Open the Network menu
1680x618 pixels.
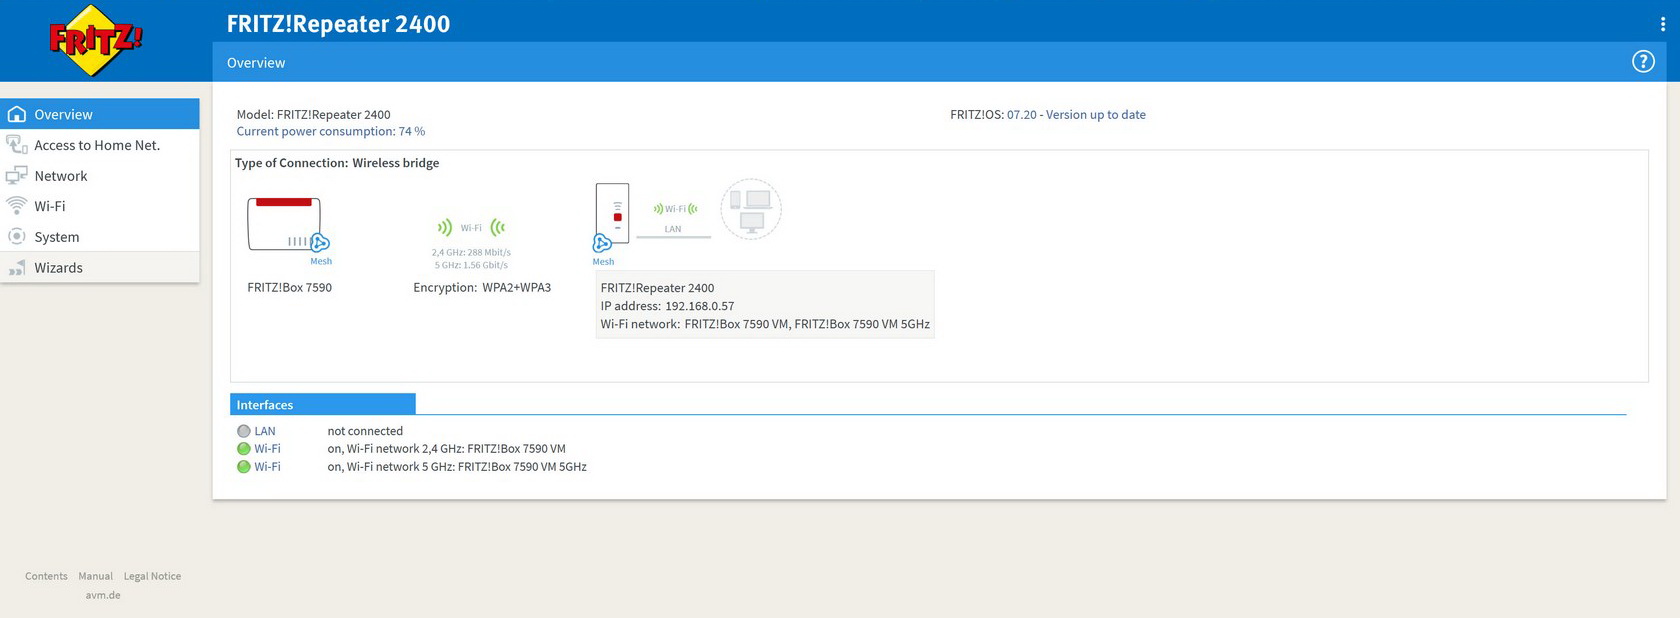[x=100, y=175]
